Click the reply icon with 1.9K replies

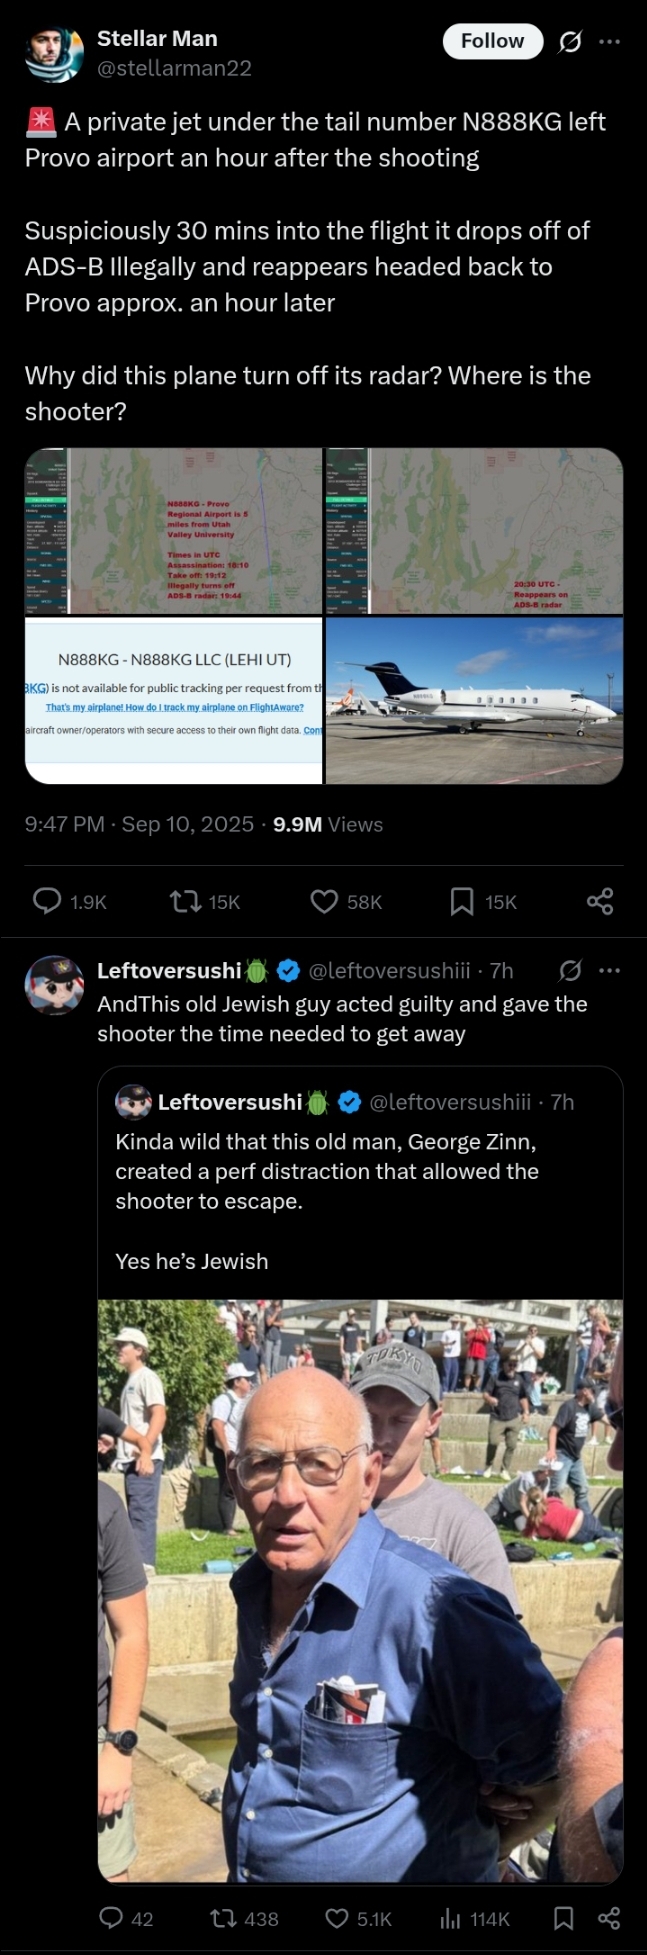coord(48,902)
